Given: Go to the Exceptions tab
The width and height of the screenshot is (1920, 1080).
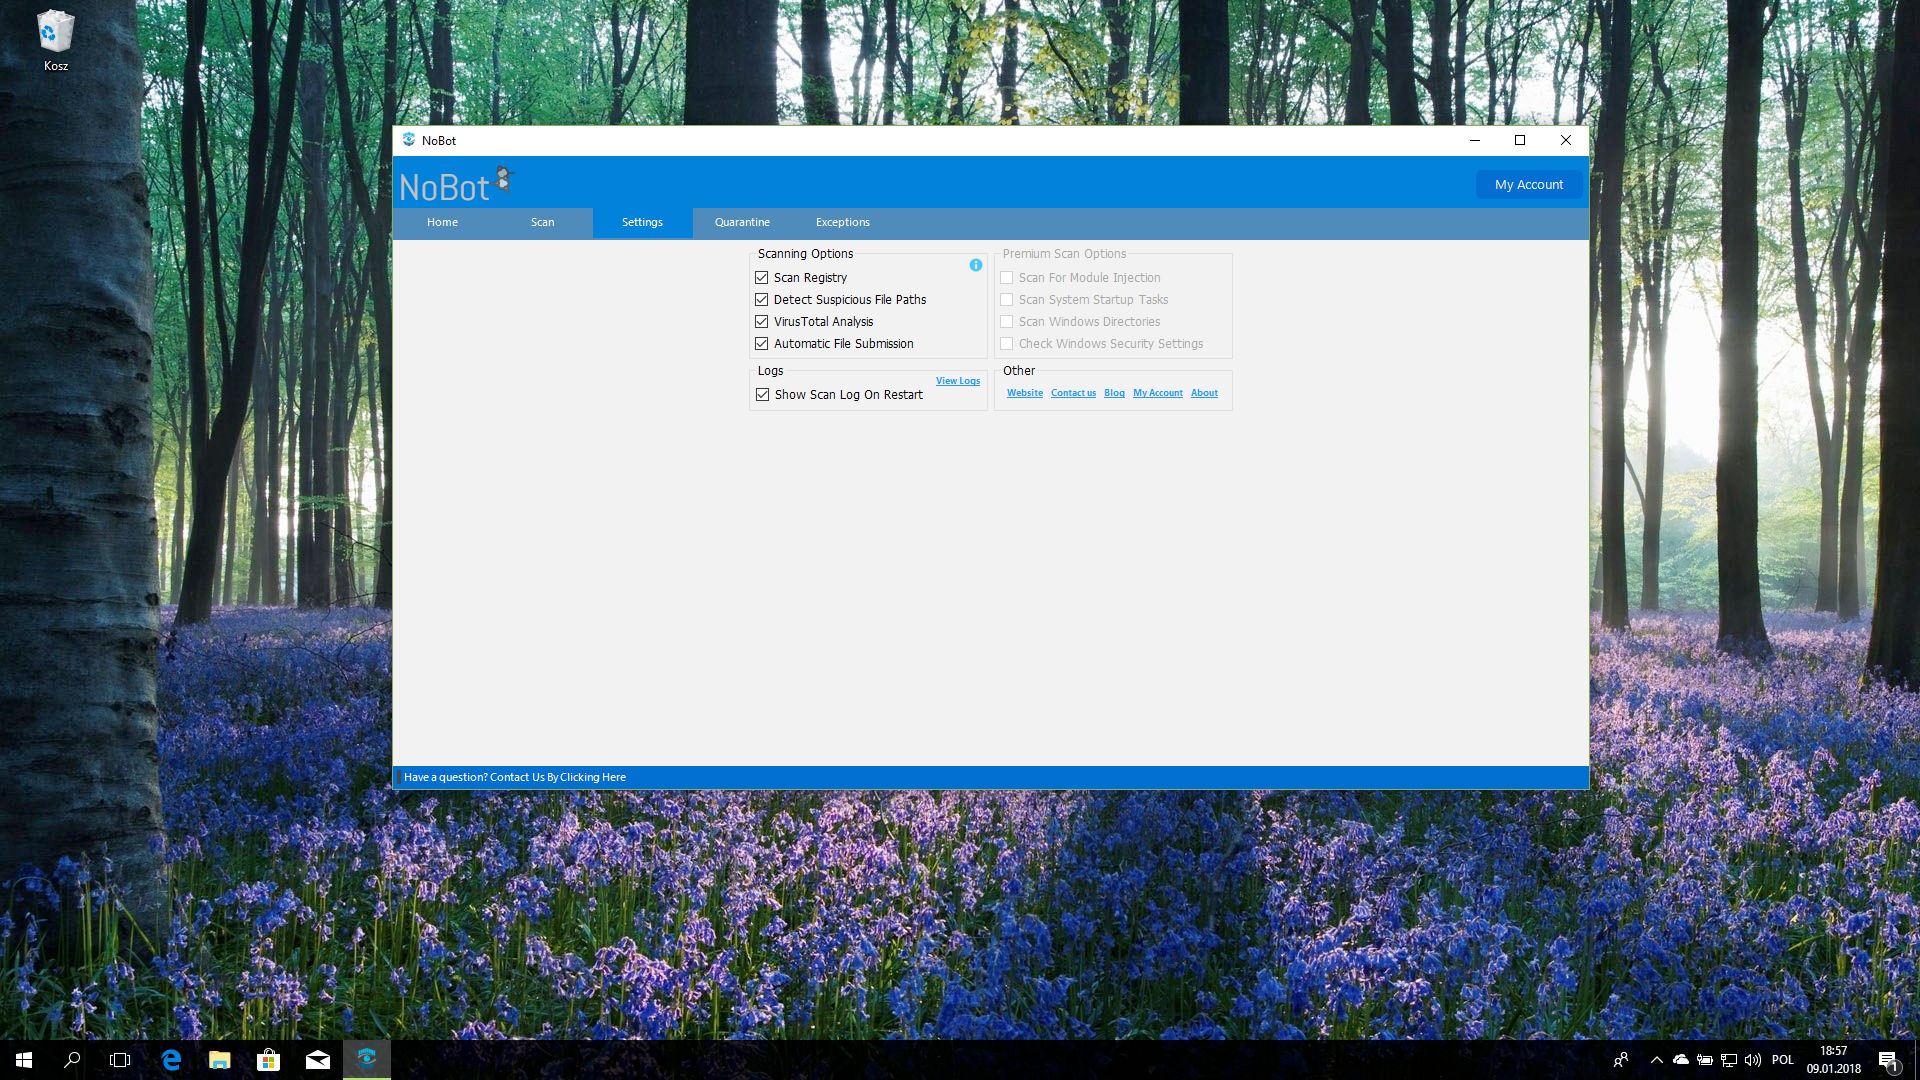Looking at the screenshot, I should (842, 222).
